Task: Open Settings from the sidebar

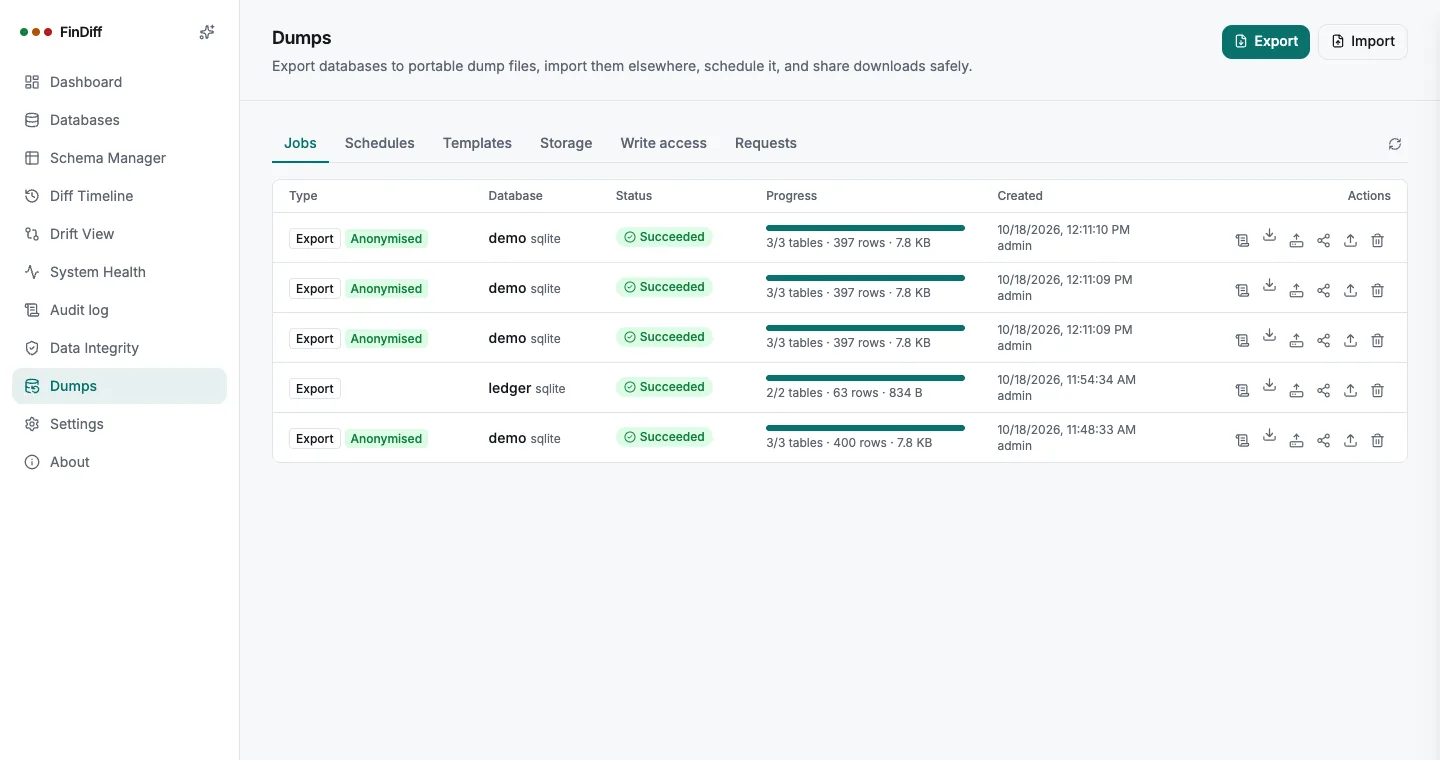Action: [x=119, y=424]
